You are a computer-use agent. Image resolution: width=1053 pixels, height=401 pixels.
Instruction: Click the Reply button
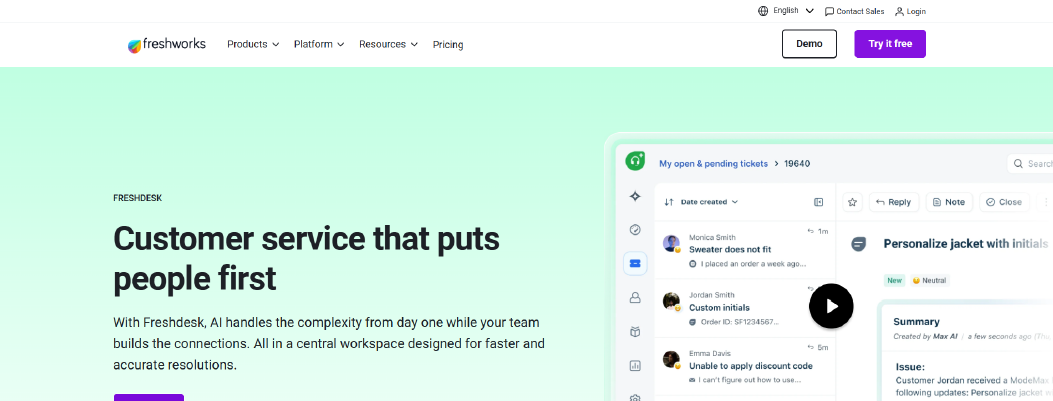point(894,202)
